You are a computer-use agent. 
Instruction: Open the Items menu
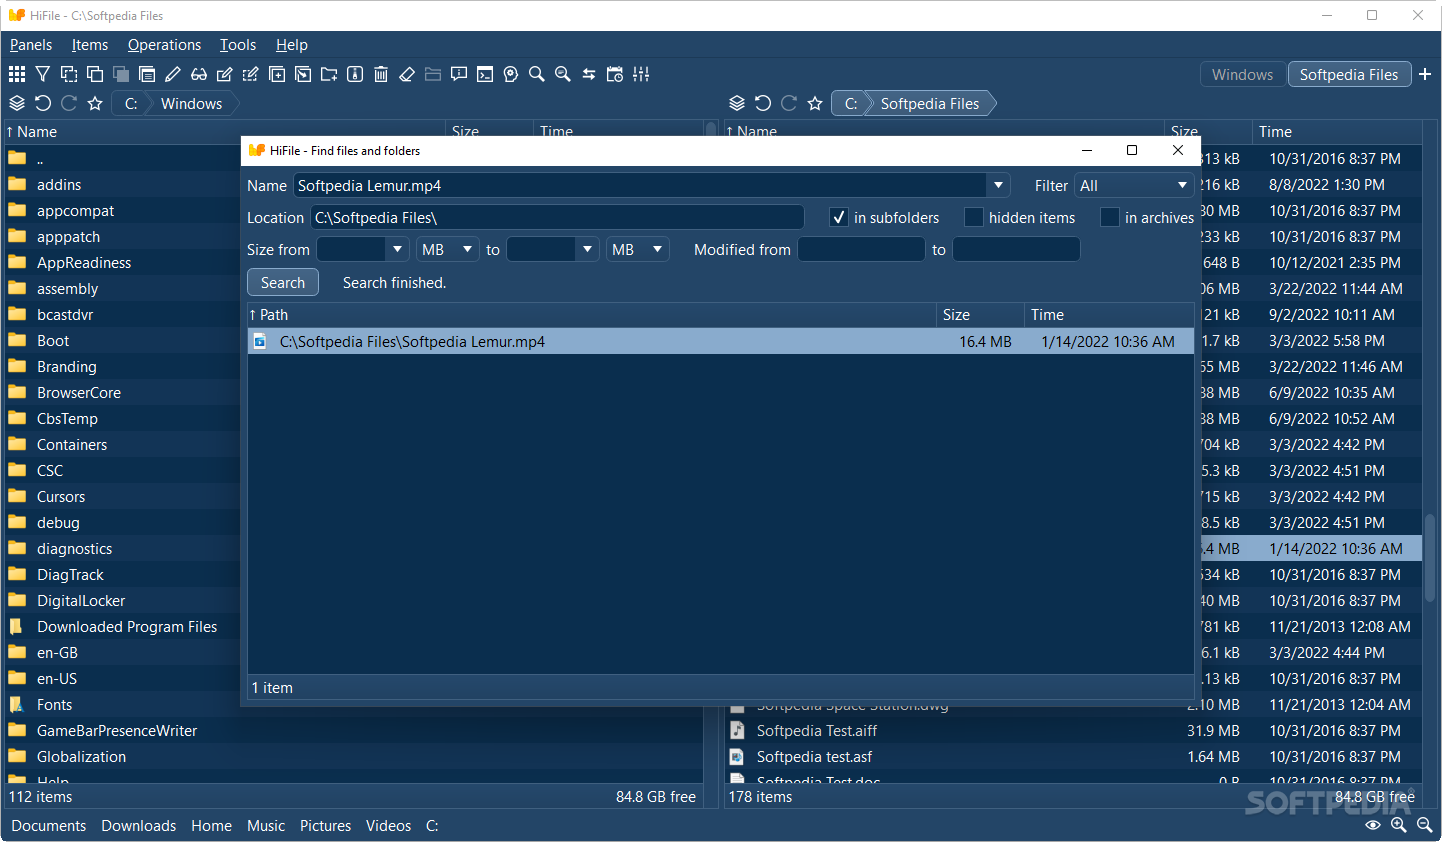90,45
